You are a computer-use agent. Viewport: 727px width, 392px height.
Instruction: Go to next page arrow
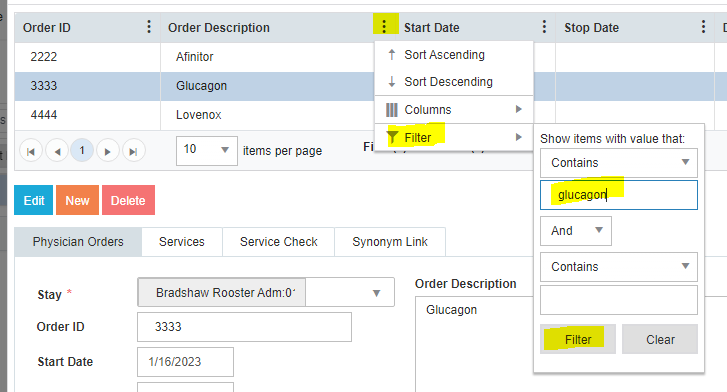click(108, 151)
